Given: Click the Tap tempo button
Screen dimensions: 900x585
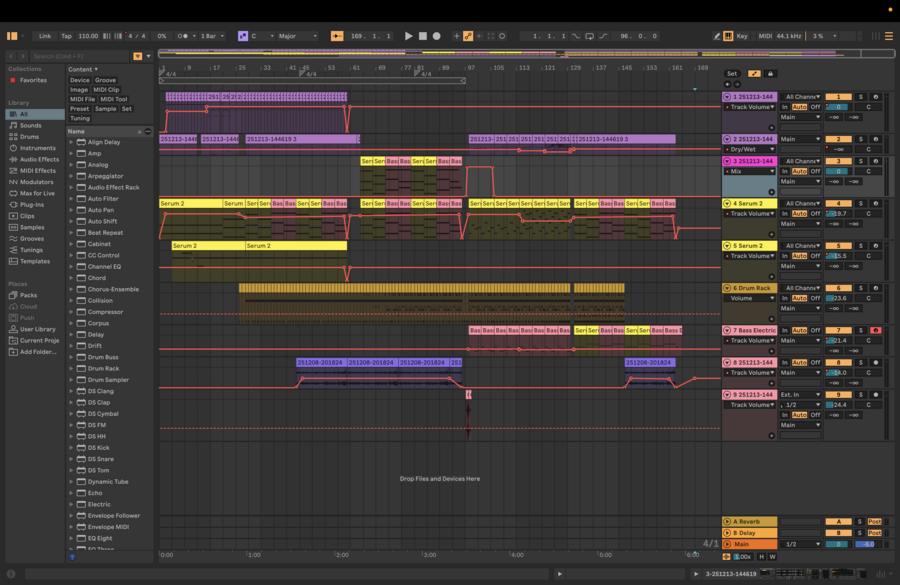Looking at the screenshot, I should pos(66,36).
